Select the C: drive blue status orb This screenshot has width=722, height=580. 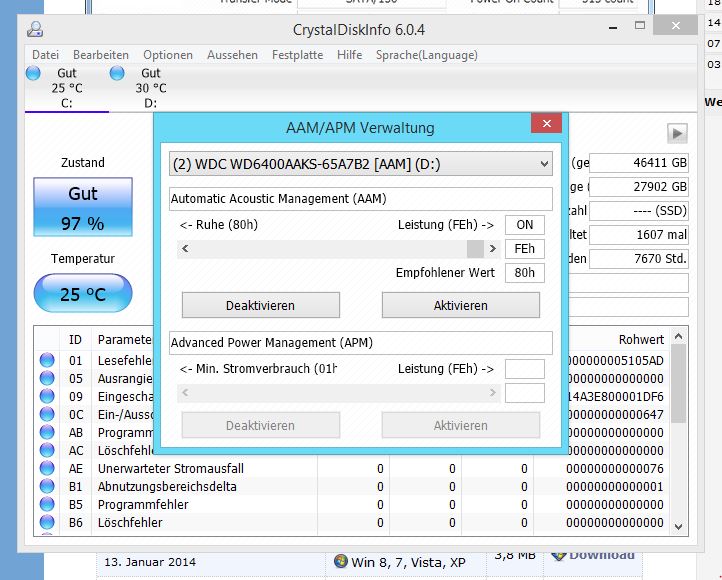point(33,73)
